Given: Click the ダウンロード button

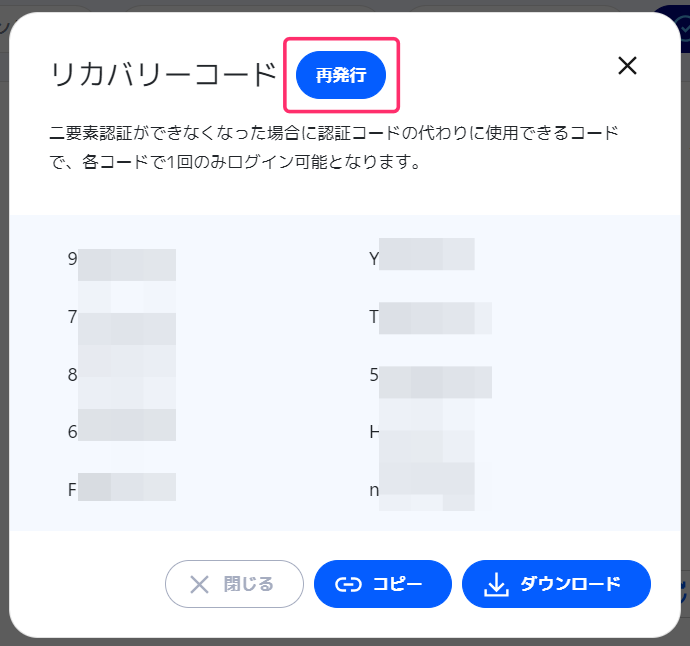Looking at the screenshot, I should (556, 584).
